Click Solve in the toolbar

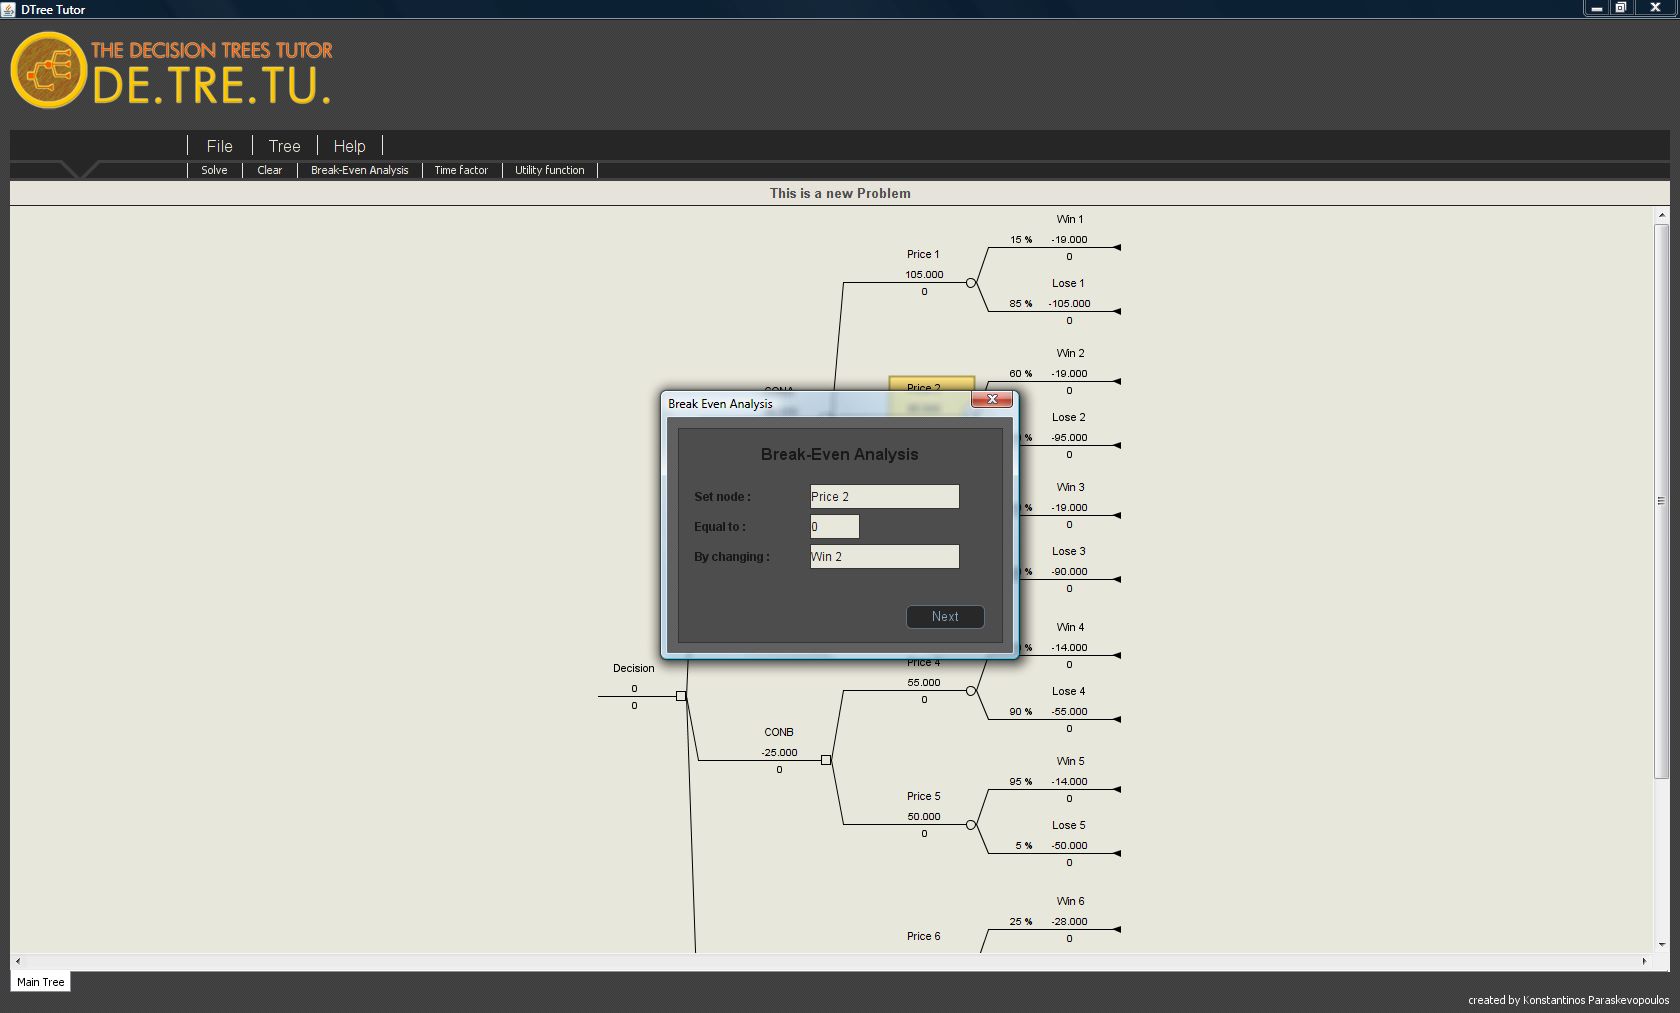click(x=214, y=170)
